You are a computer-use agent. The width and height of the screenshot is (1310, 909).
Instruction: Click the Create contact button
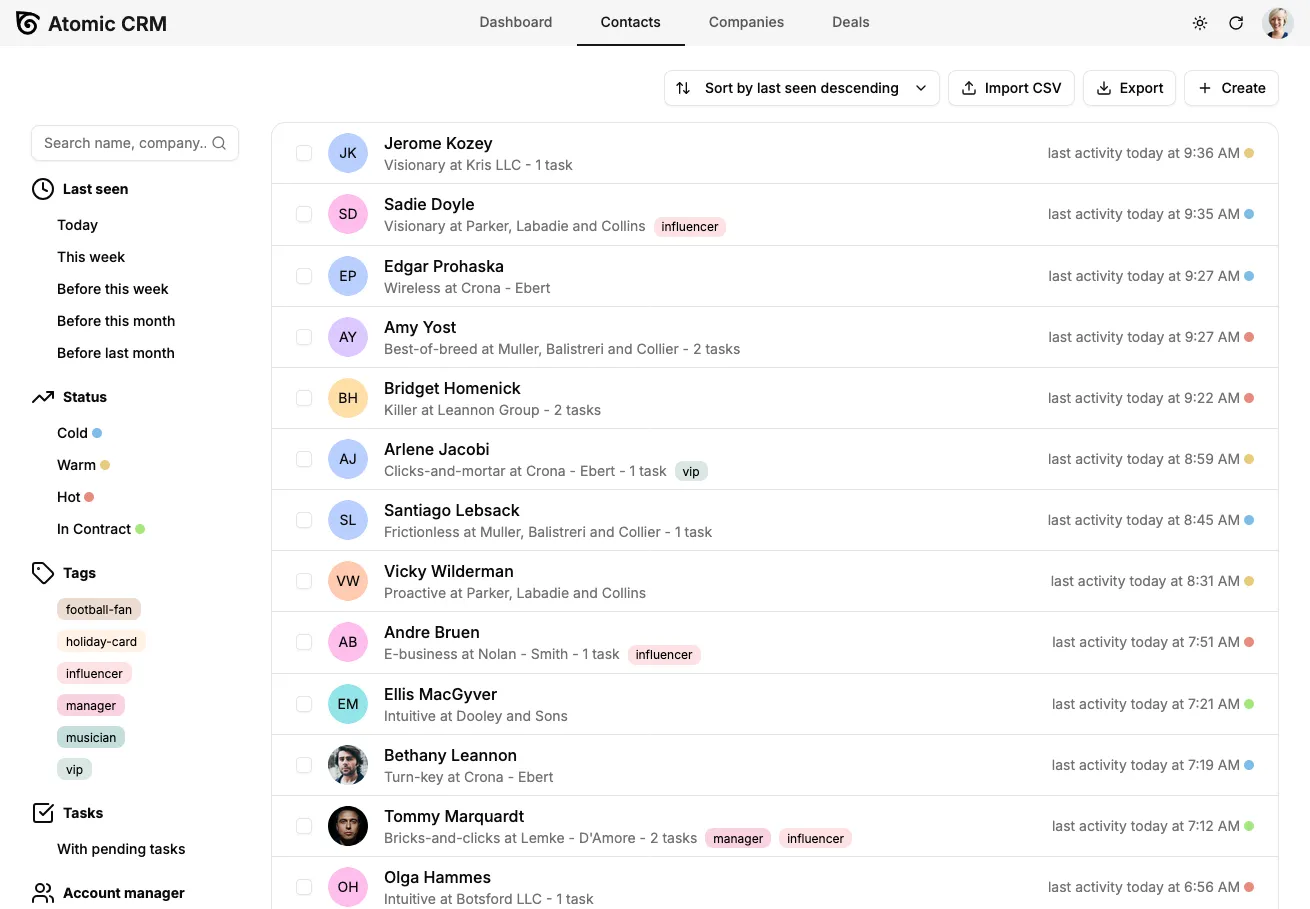pyautogui.click(x=1231, y=88)
